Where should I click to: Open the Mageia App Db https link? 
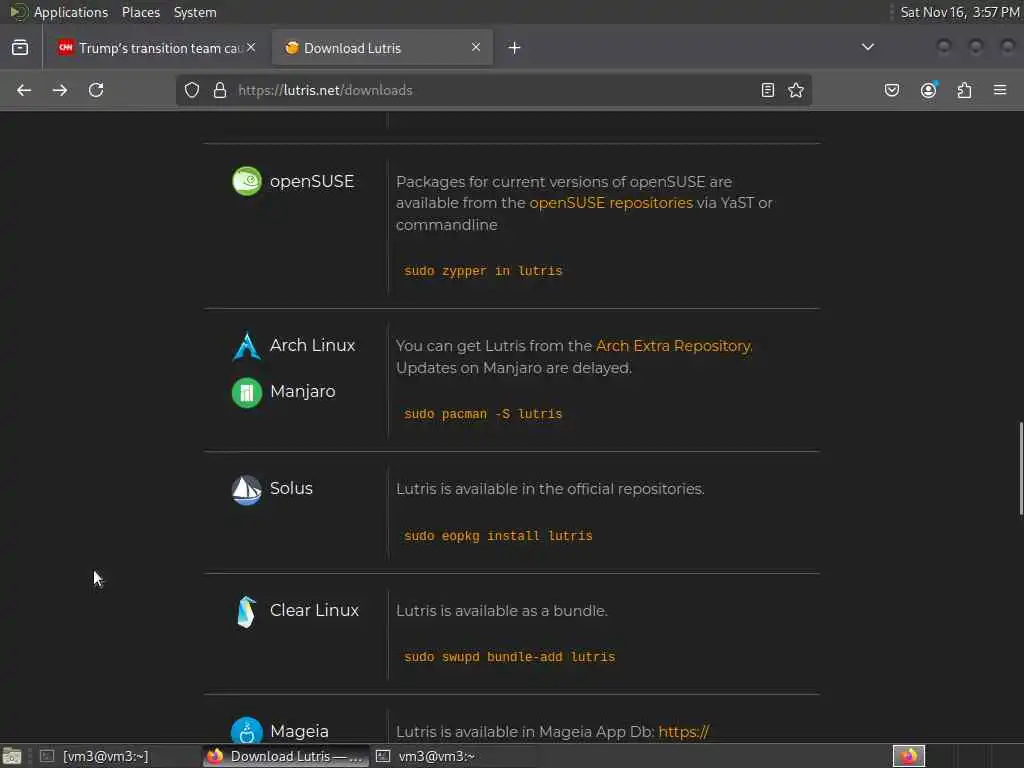pos(683,731)
